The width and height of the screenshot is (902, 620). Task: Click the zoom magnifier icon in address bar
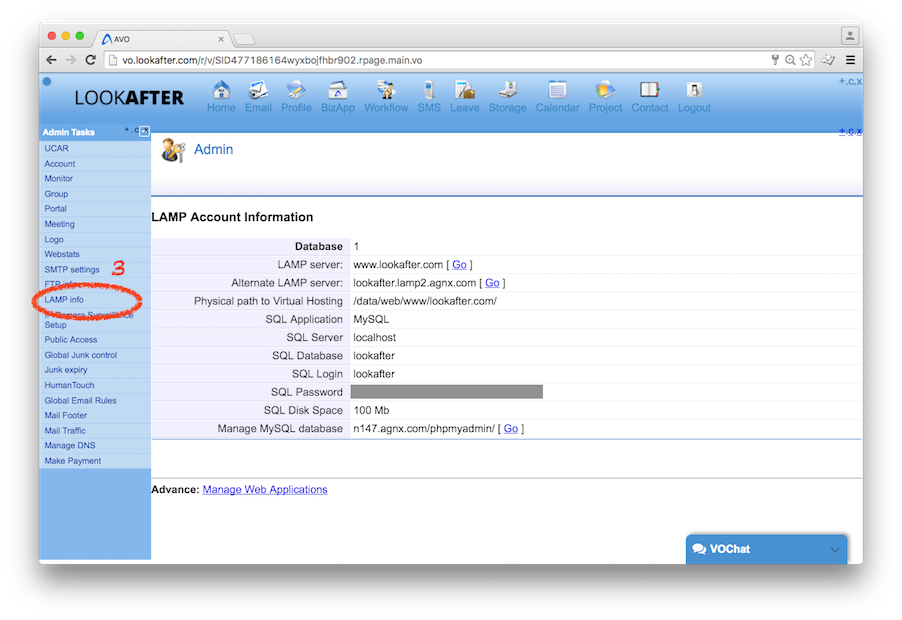tap(790, 60)
